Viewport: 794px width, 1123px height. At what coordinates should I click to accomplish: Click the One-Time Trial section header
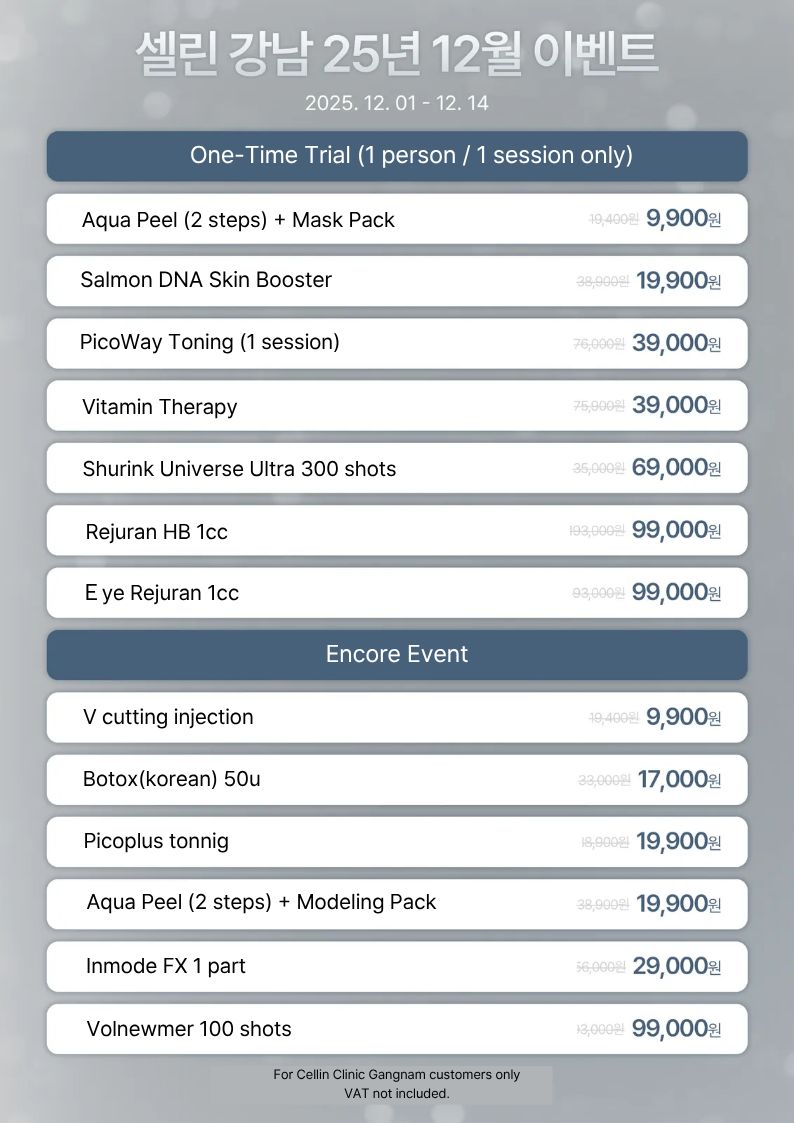pyautogui.click(x=397, y=156)
